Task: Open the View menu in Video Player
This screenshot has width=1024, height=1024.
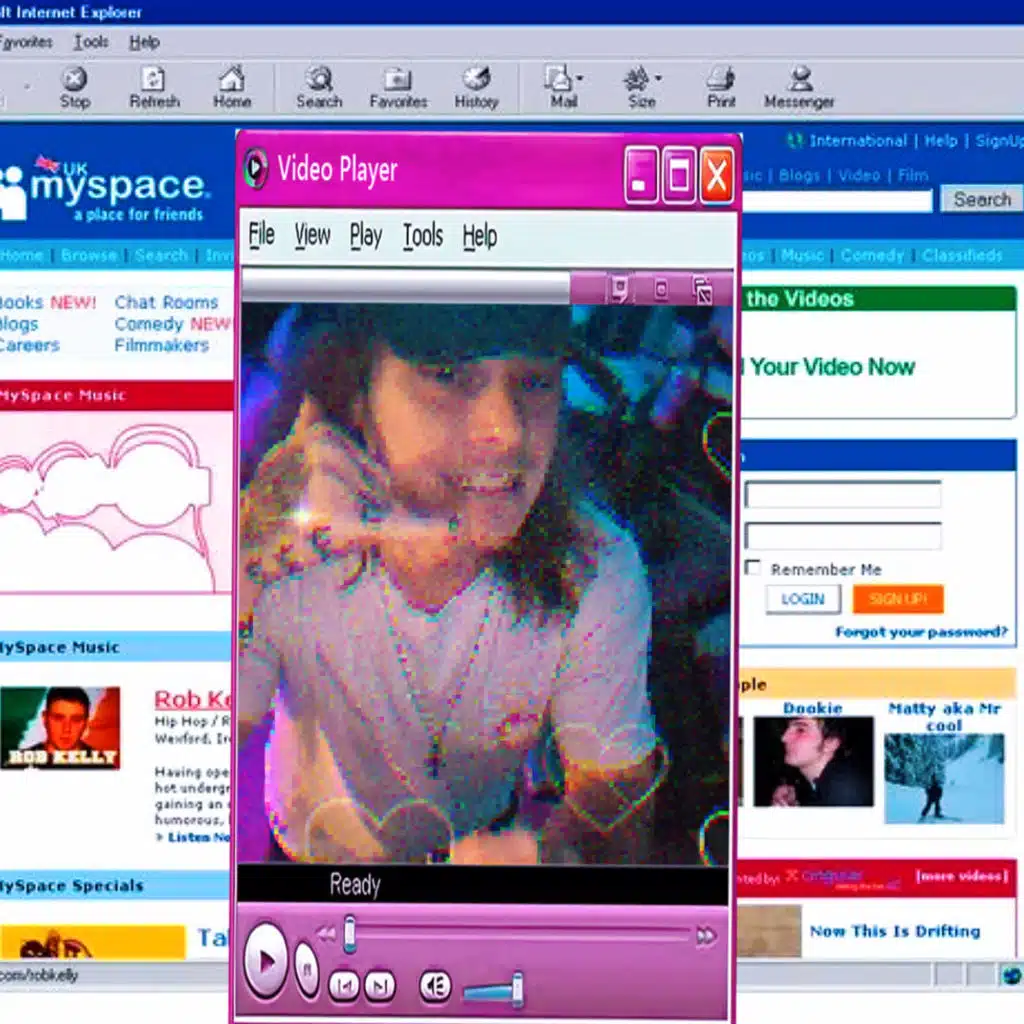Action: click(x=312, y=235)
